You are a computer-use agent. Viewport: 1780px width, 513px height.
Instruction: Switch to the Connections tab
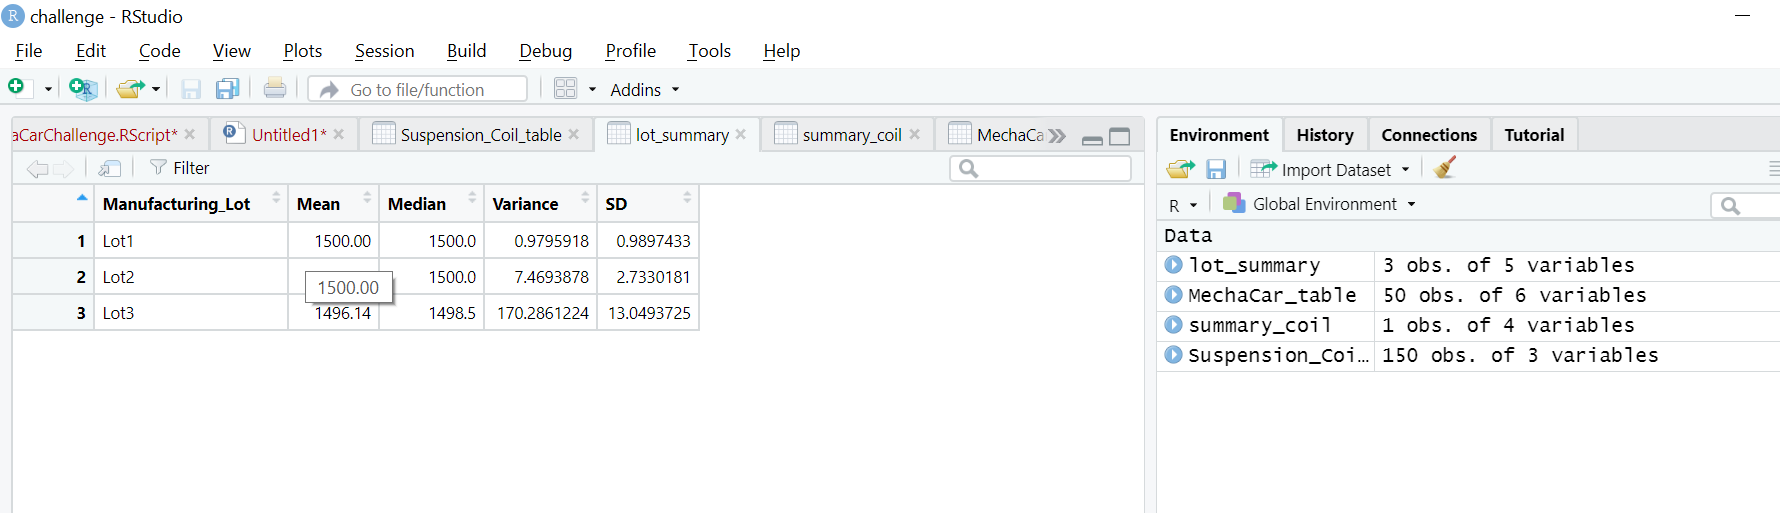[1429, 135]
